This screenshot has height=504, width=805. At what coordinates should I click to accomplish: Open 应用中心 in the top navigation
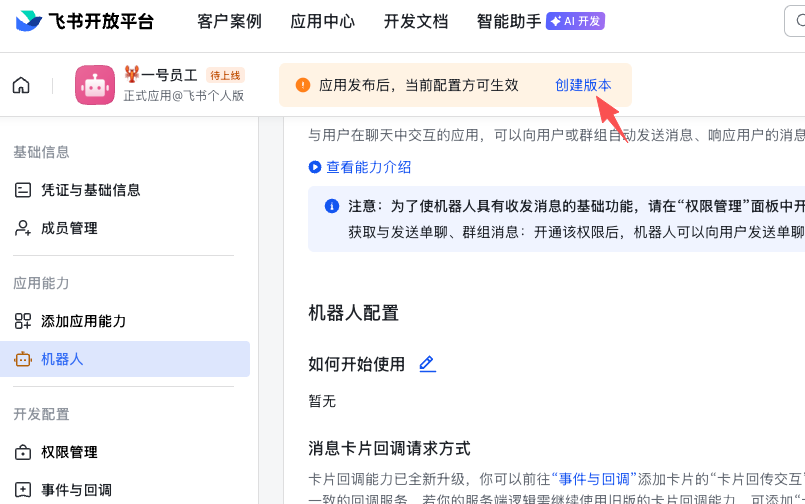tap(322, 21)
